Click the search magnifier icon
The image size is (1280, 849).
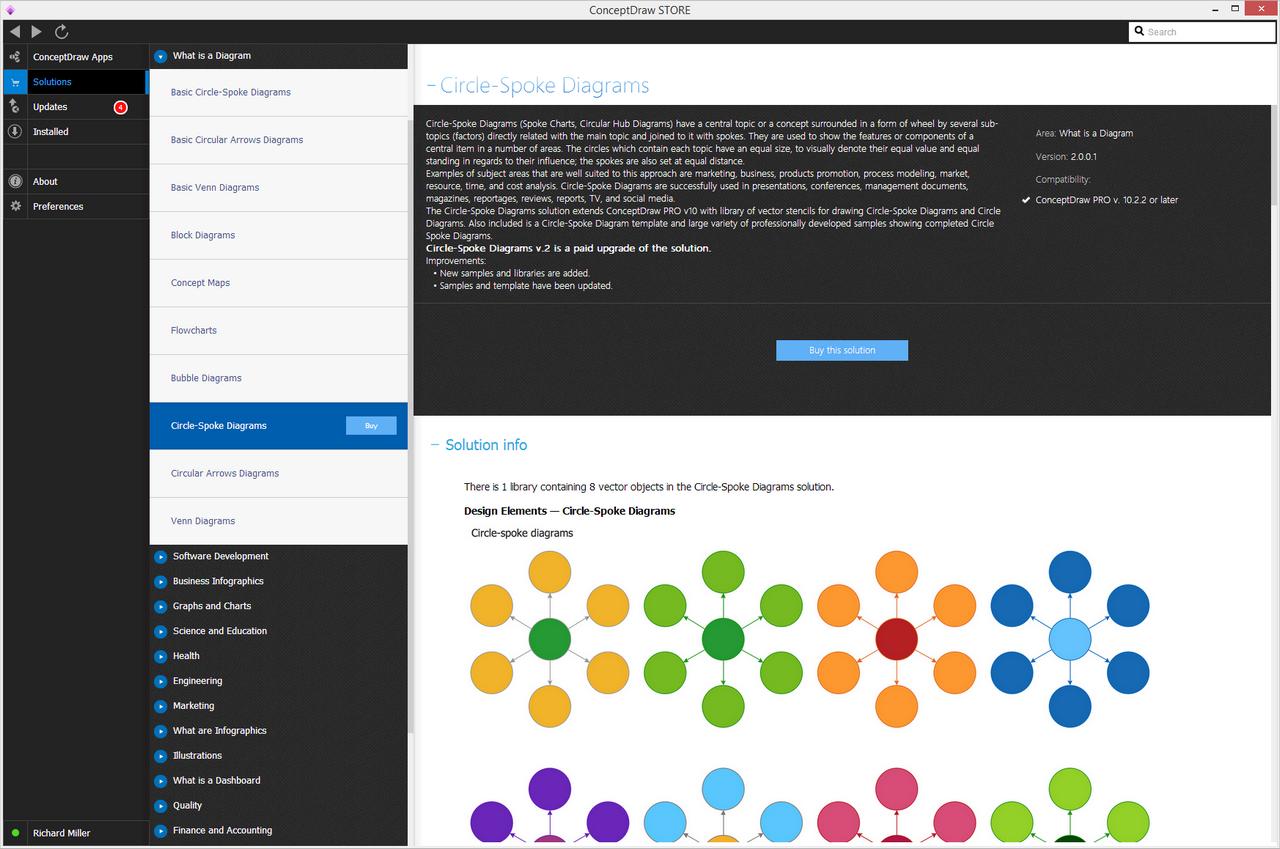(x=1140, y=32)
